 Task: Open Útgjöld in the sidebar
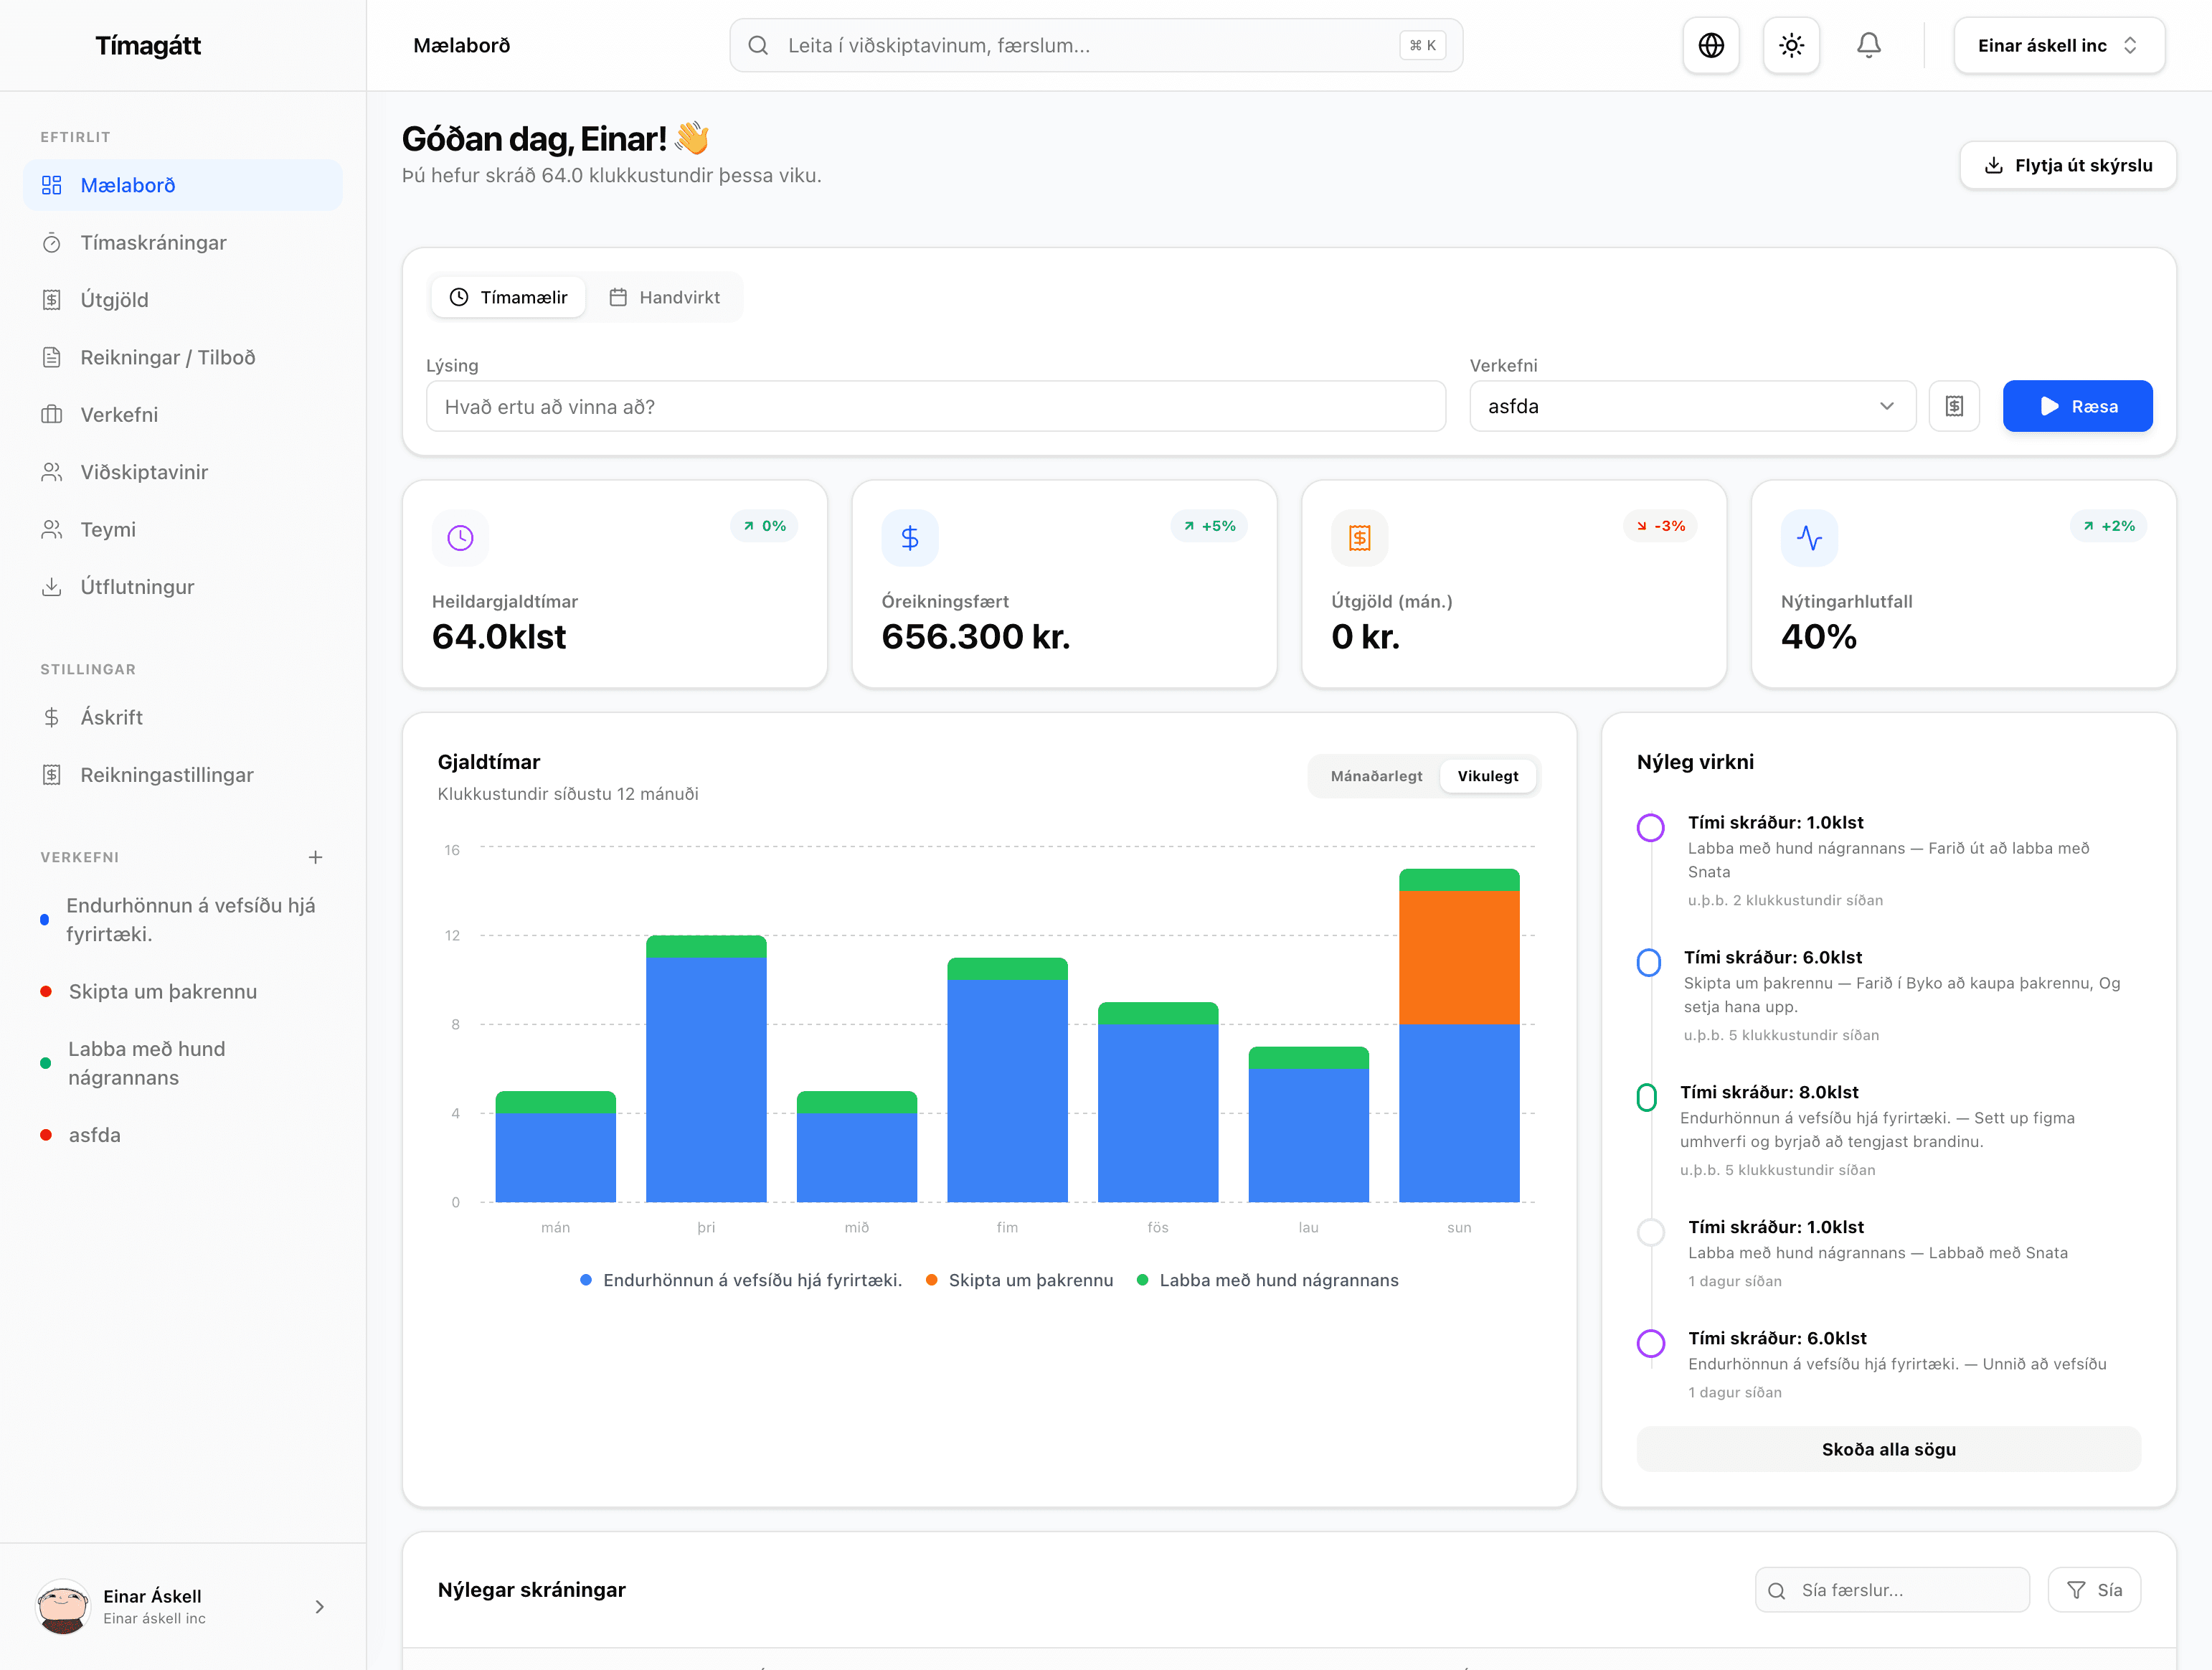tap(114, 300)
